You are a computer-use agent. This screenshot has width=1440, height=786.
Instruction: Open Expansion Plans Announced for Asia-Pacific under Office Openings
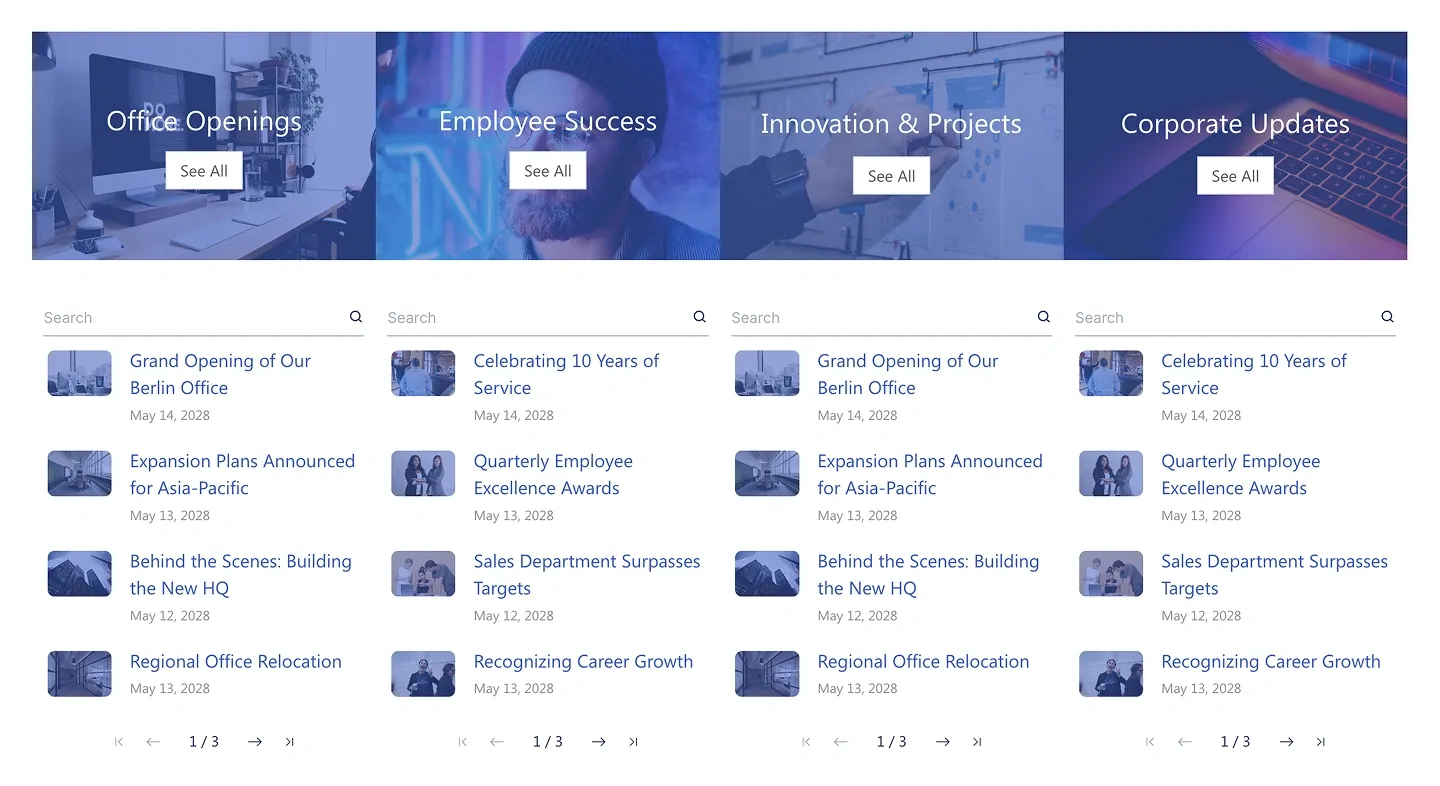pos(242,474)
